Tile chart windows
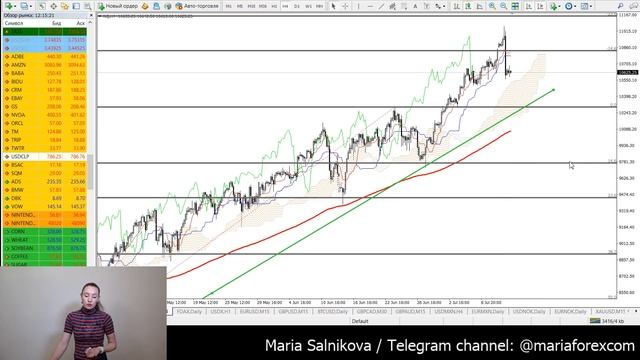Viewport: 640px width, 360px height. click(515, 6)
